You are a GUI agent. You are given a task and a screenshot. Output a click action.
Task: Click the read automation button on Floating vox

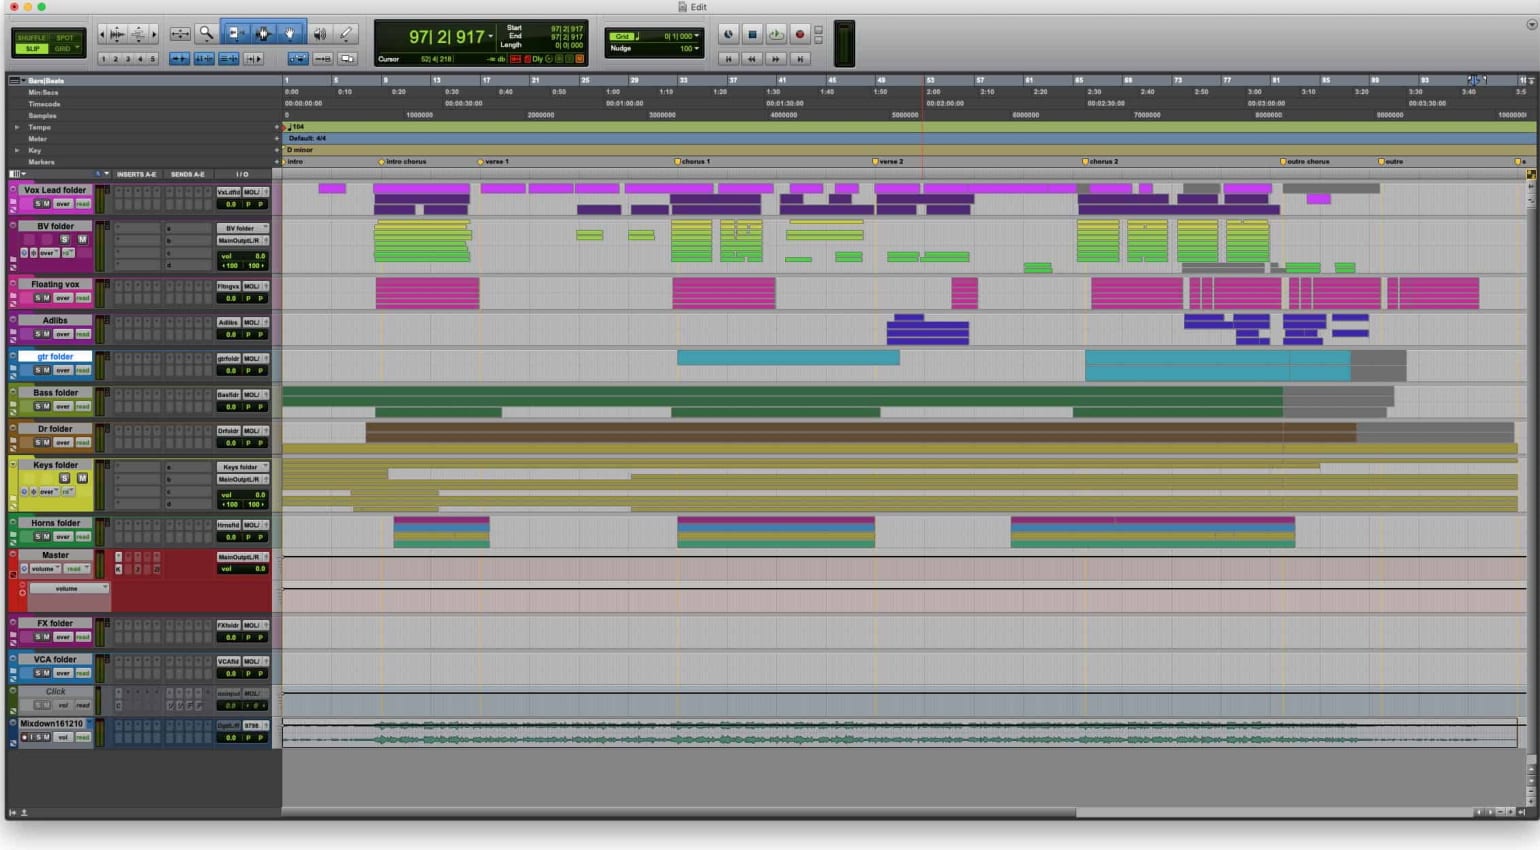click(82, 298)
